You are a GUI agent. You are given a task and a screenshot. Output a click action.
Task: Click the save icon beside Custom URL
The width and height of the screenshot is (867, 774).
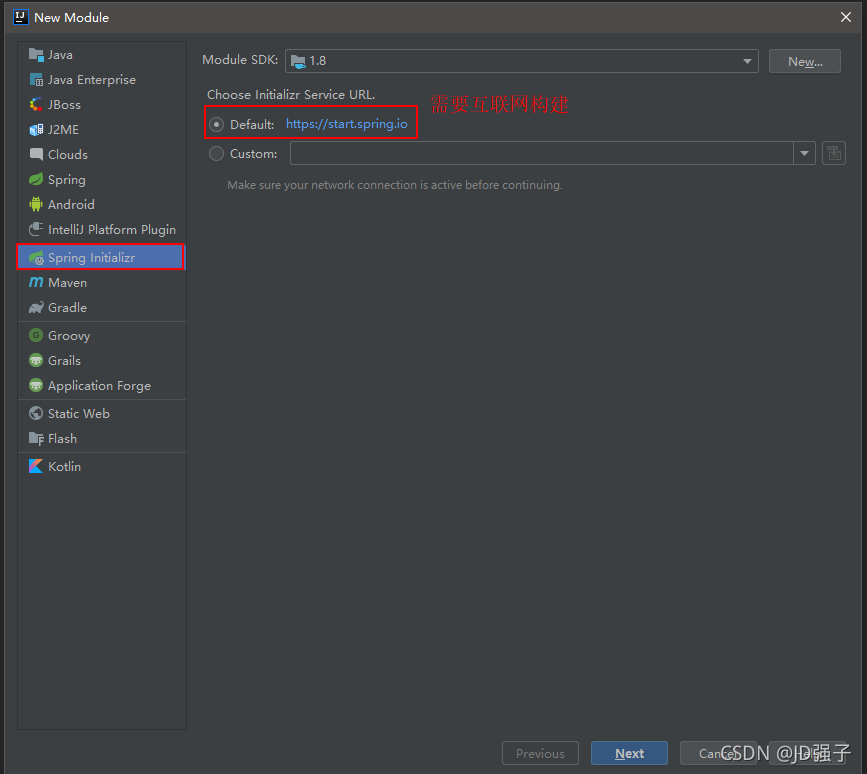click(833, 153)
